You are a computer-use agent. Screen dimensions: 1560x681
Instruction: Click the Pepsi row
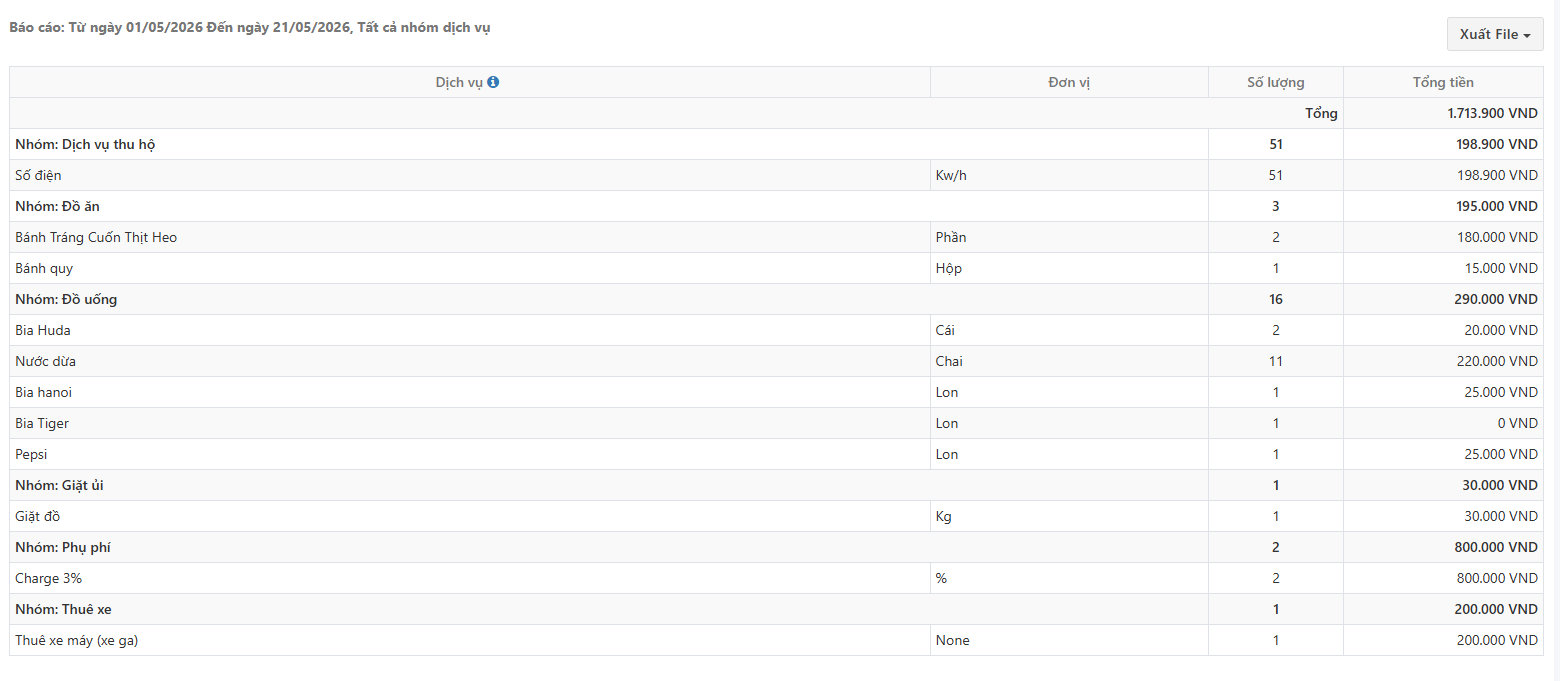coord(777,454)
